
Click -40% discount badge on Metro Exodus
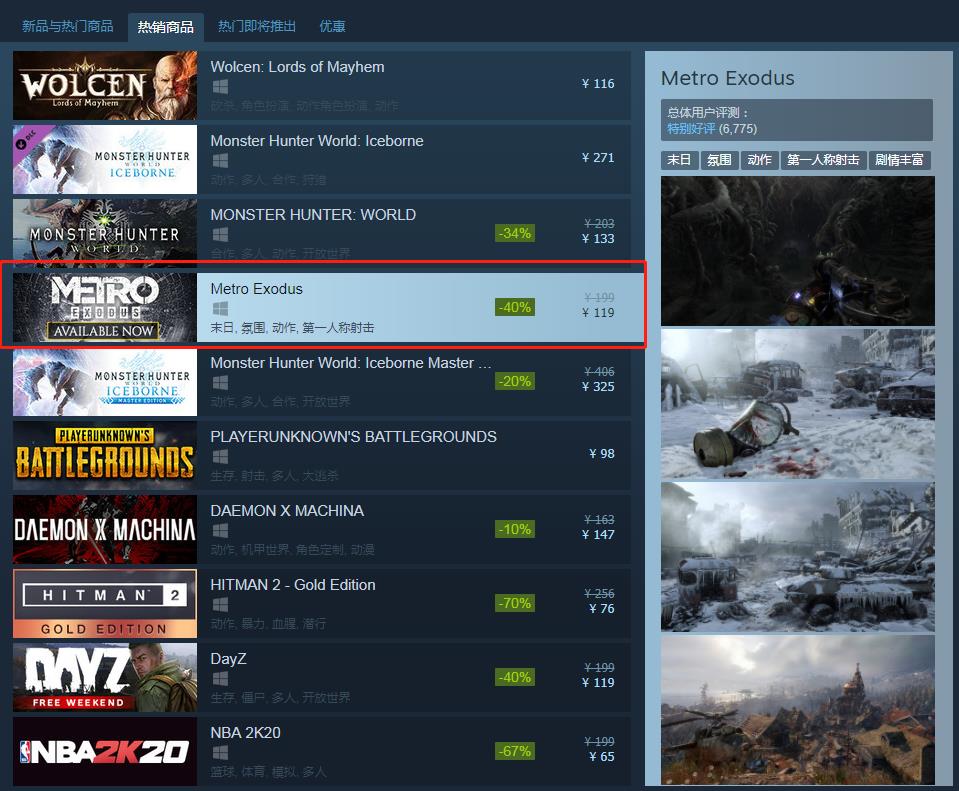tap(515, 307)
